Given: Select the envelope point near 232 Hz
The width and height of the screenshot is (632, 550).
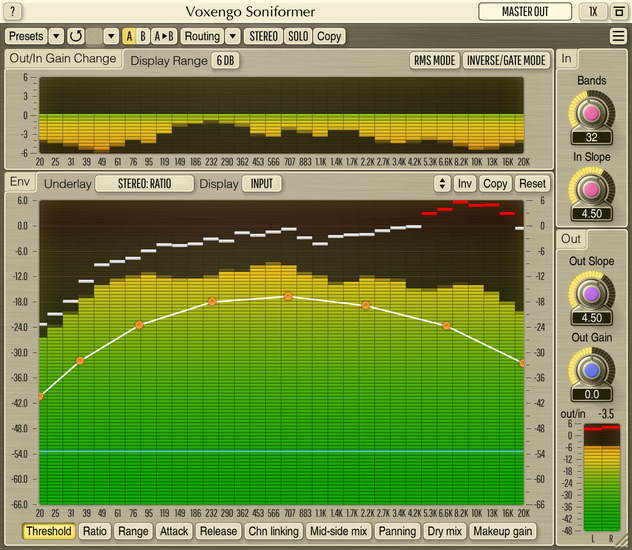Looking at the screenshot, I should (x=212, y=301).
